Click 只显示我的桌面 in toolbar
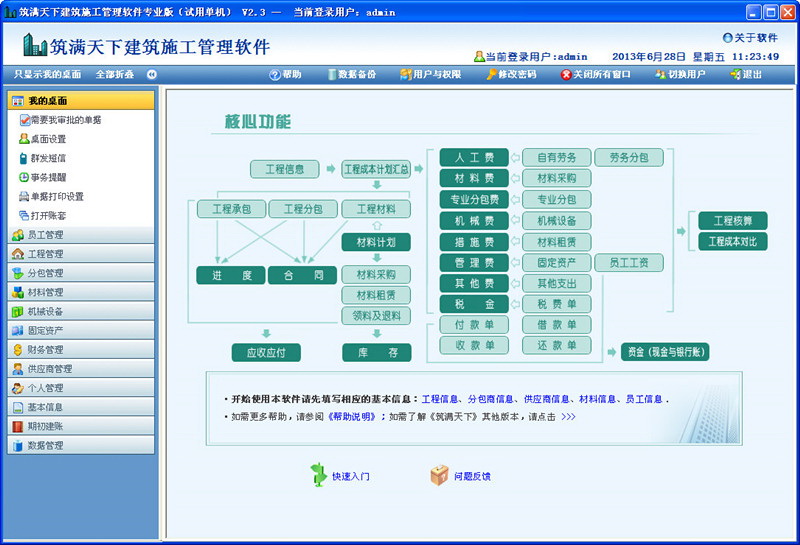This screenshot has width=800, height=545. [47, 75]
